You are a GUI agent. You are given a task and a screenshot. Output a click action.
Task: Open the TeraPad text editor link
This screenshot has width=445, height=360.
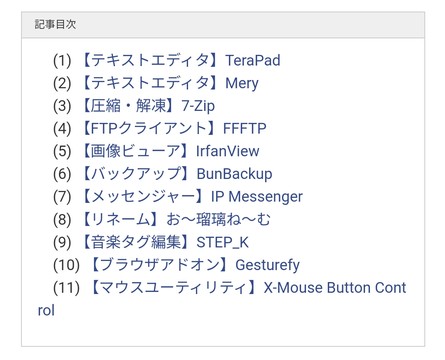(180, 60)
